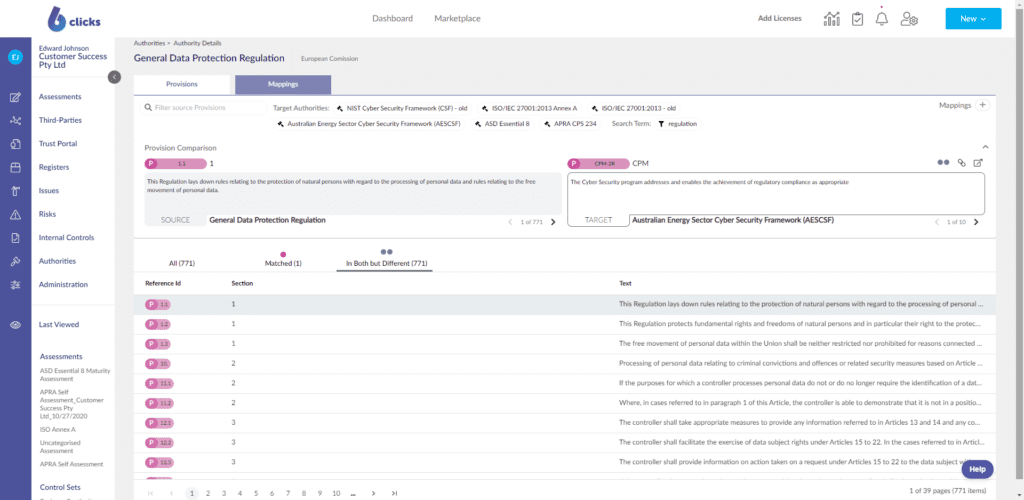The height and width of the screenshot is (500, 1024).
Task: Click the Risks warning triangle sidebar icon
Action: click(x=15, y=214)
